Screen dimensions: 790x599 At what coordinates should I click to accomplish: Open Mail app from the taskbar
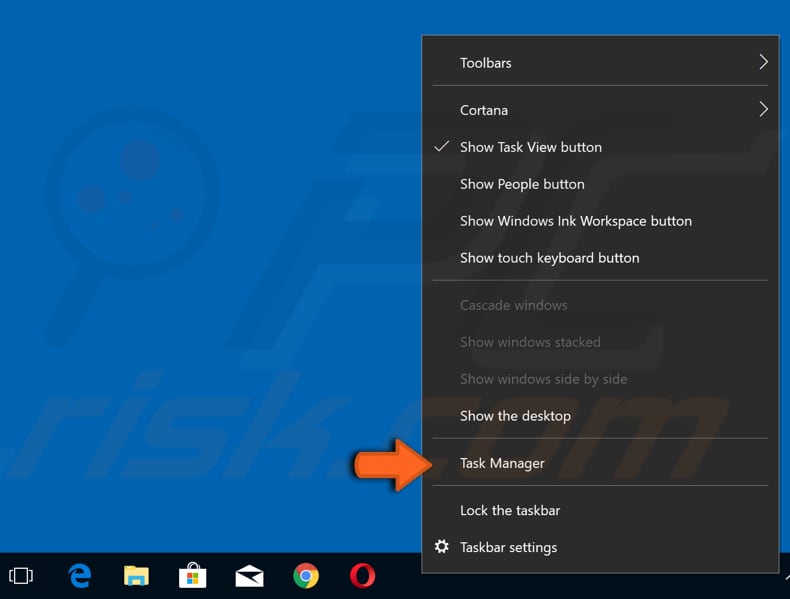coord(249,576)
